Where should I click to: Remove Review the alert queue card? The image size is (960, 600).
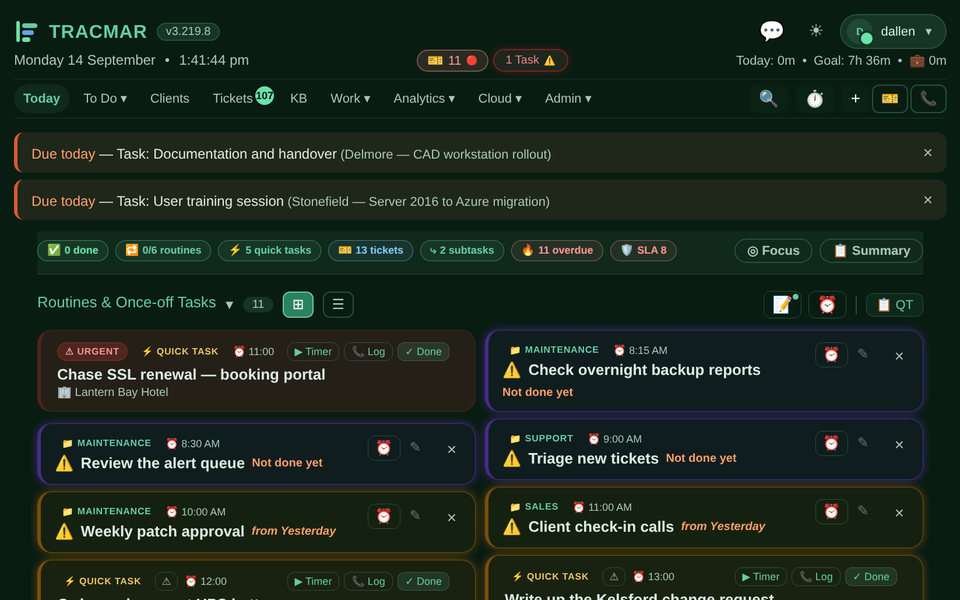click(451, 449)
